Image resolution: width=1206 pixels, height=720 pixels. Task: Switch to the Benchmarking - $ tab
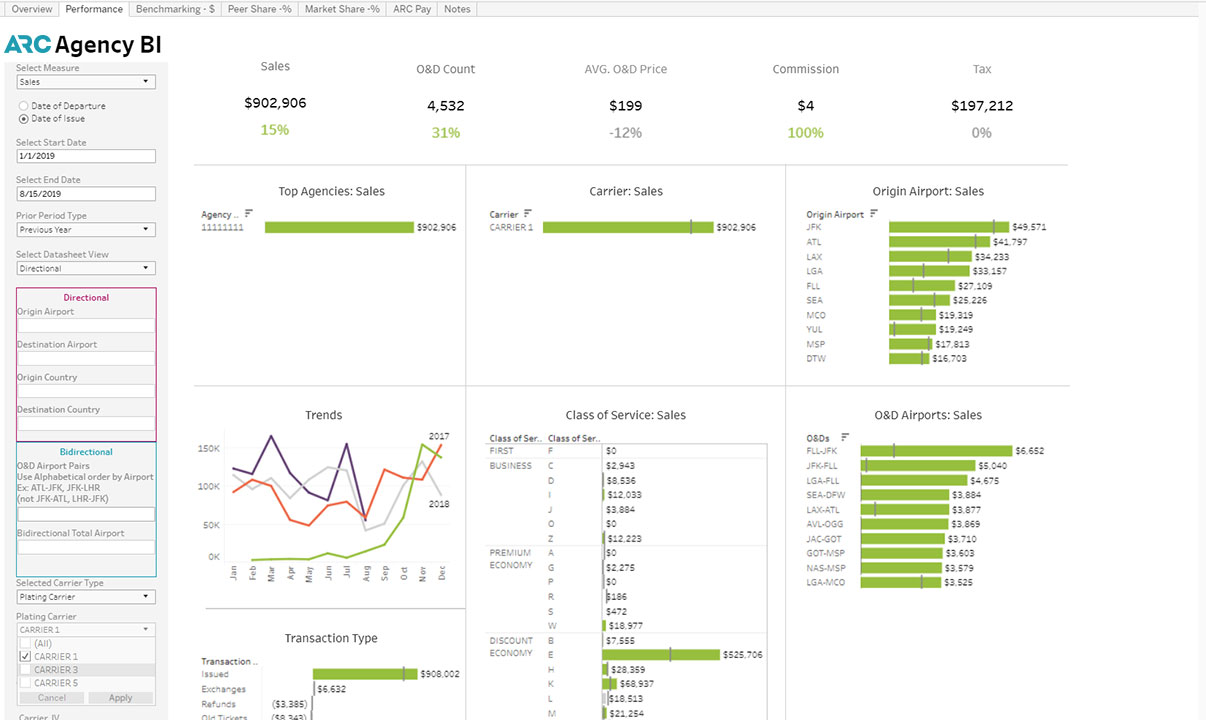pyautogui.click(x=175, y=9)
